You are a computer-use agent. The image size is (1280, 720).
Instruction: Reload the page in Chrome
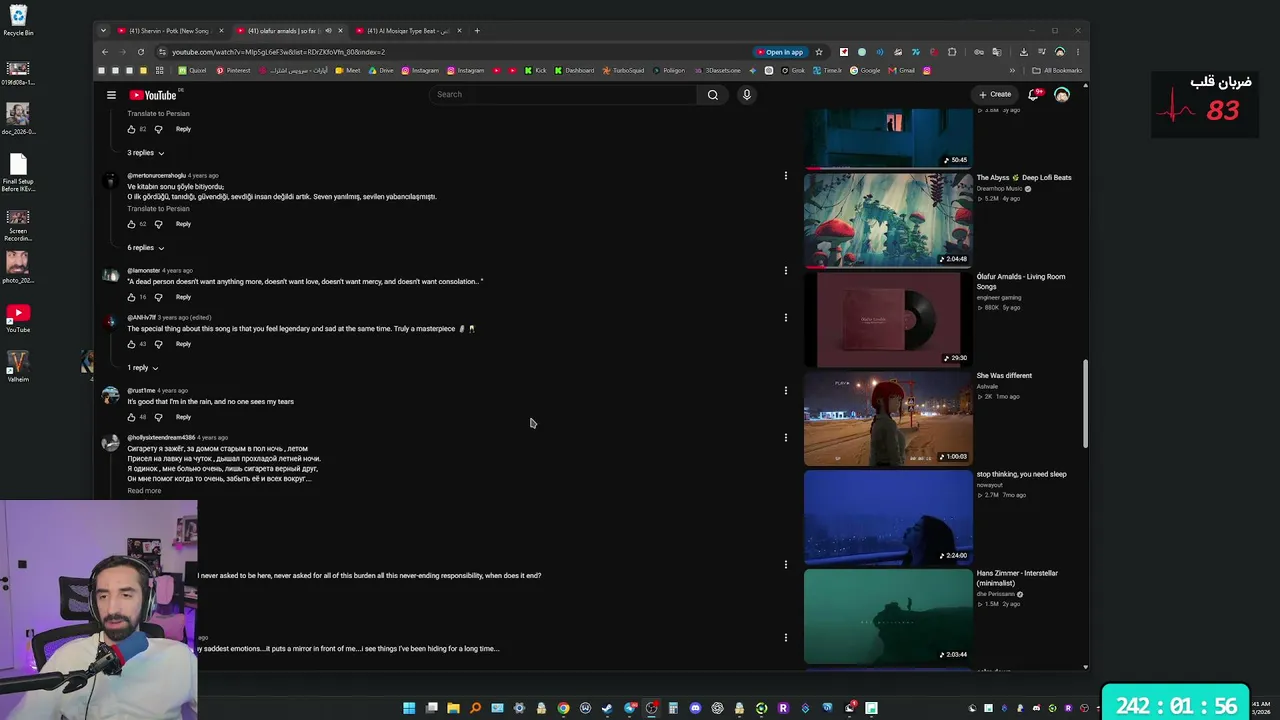click(x=141, y=52)
